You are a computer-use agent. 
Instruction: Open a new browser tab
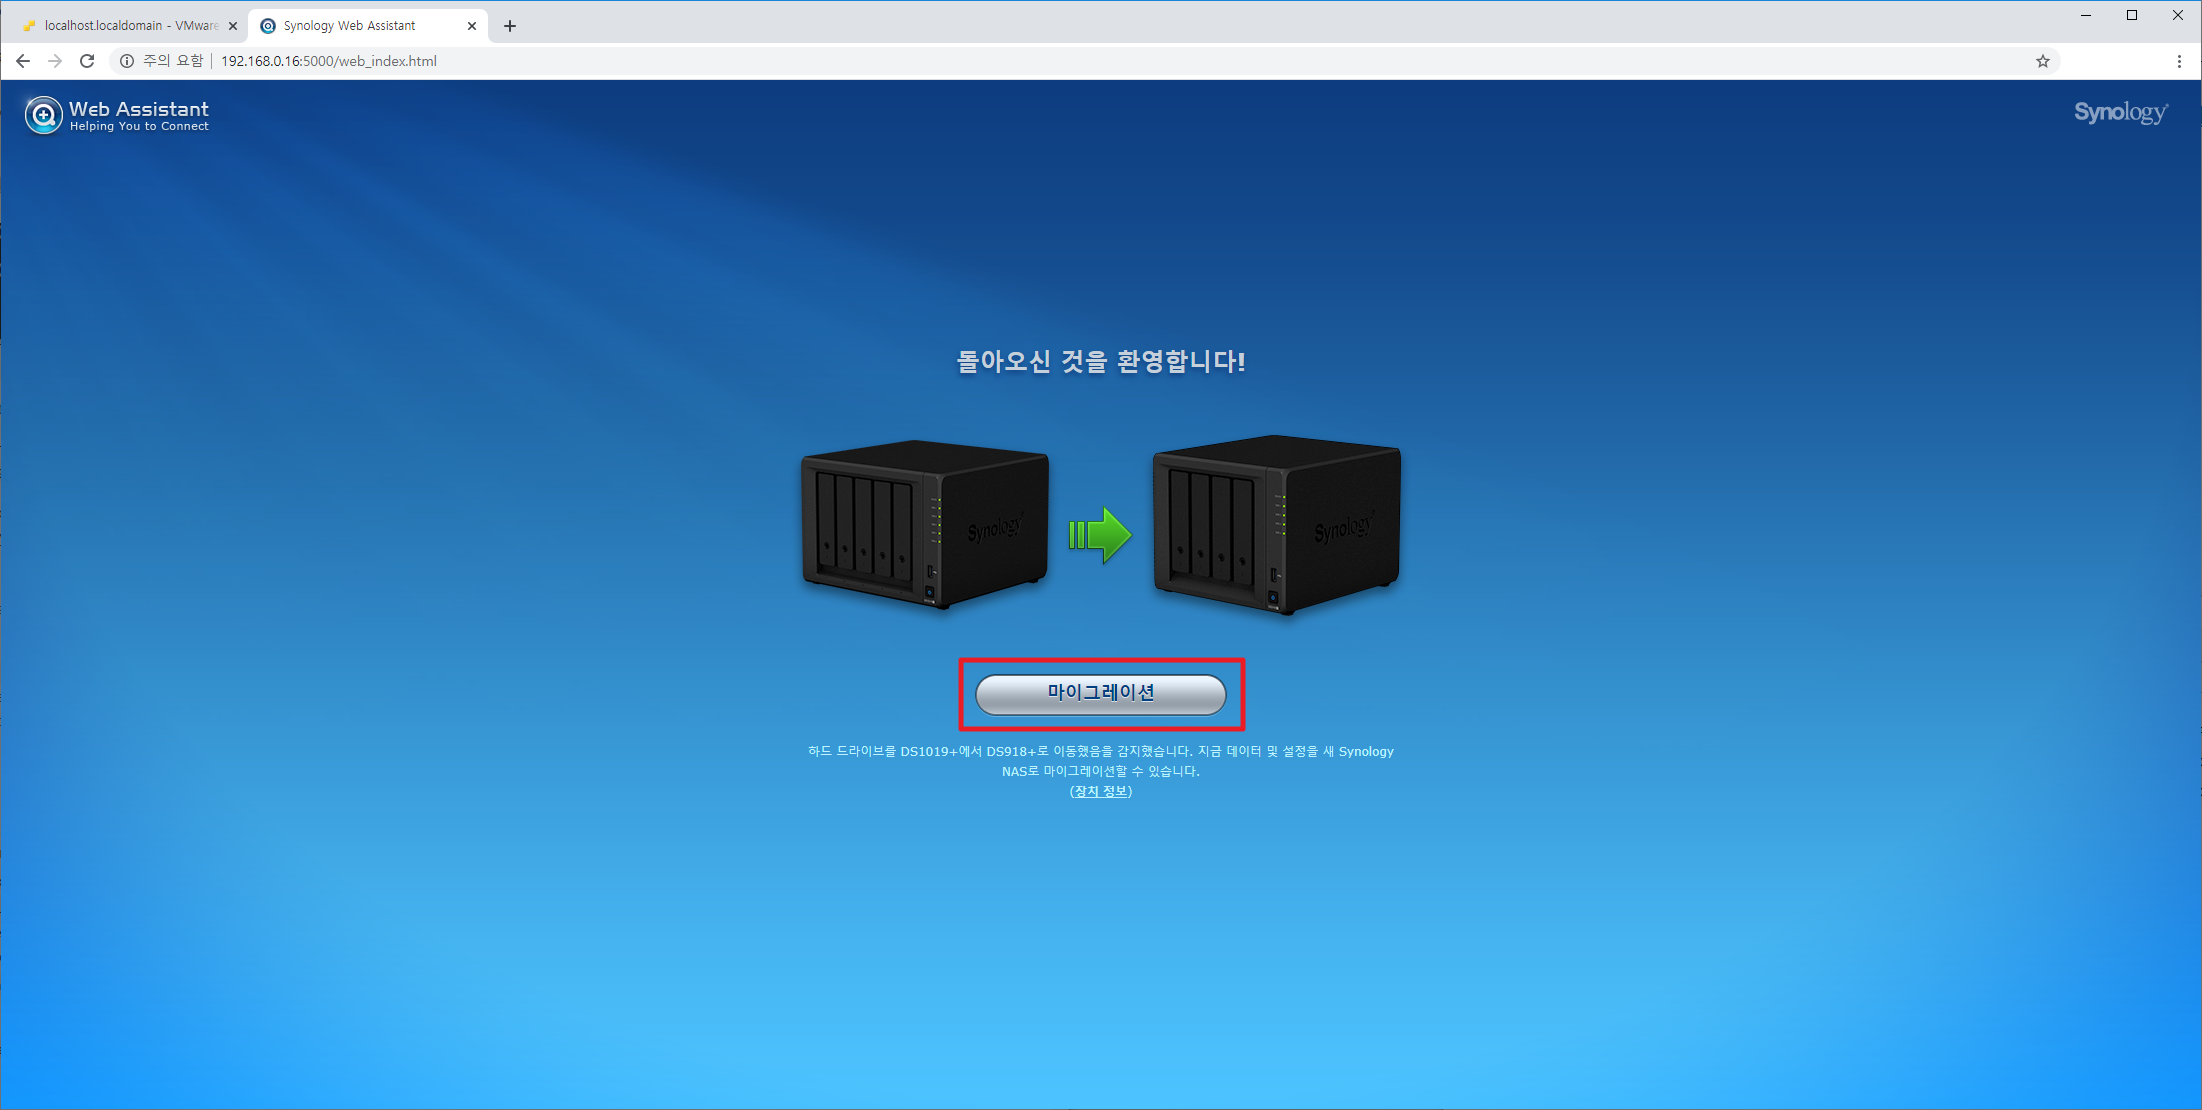click(510, 26)
